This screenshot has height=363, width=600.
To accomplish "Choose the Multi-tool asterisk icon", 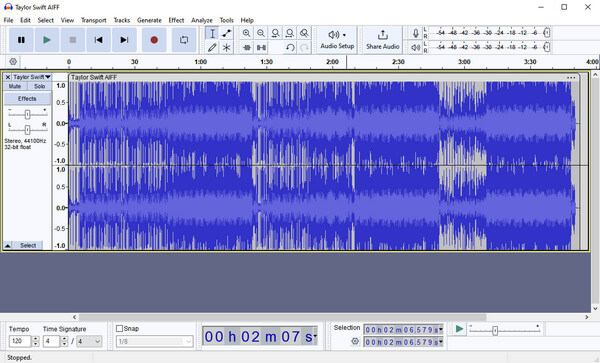I will pos(227,47).
